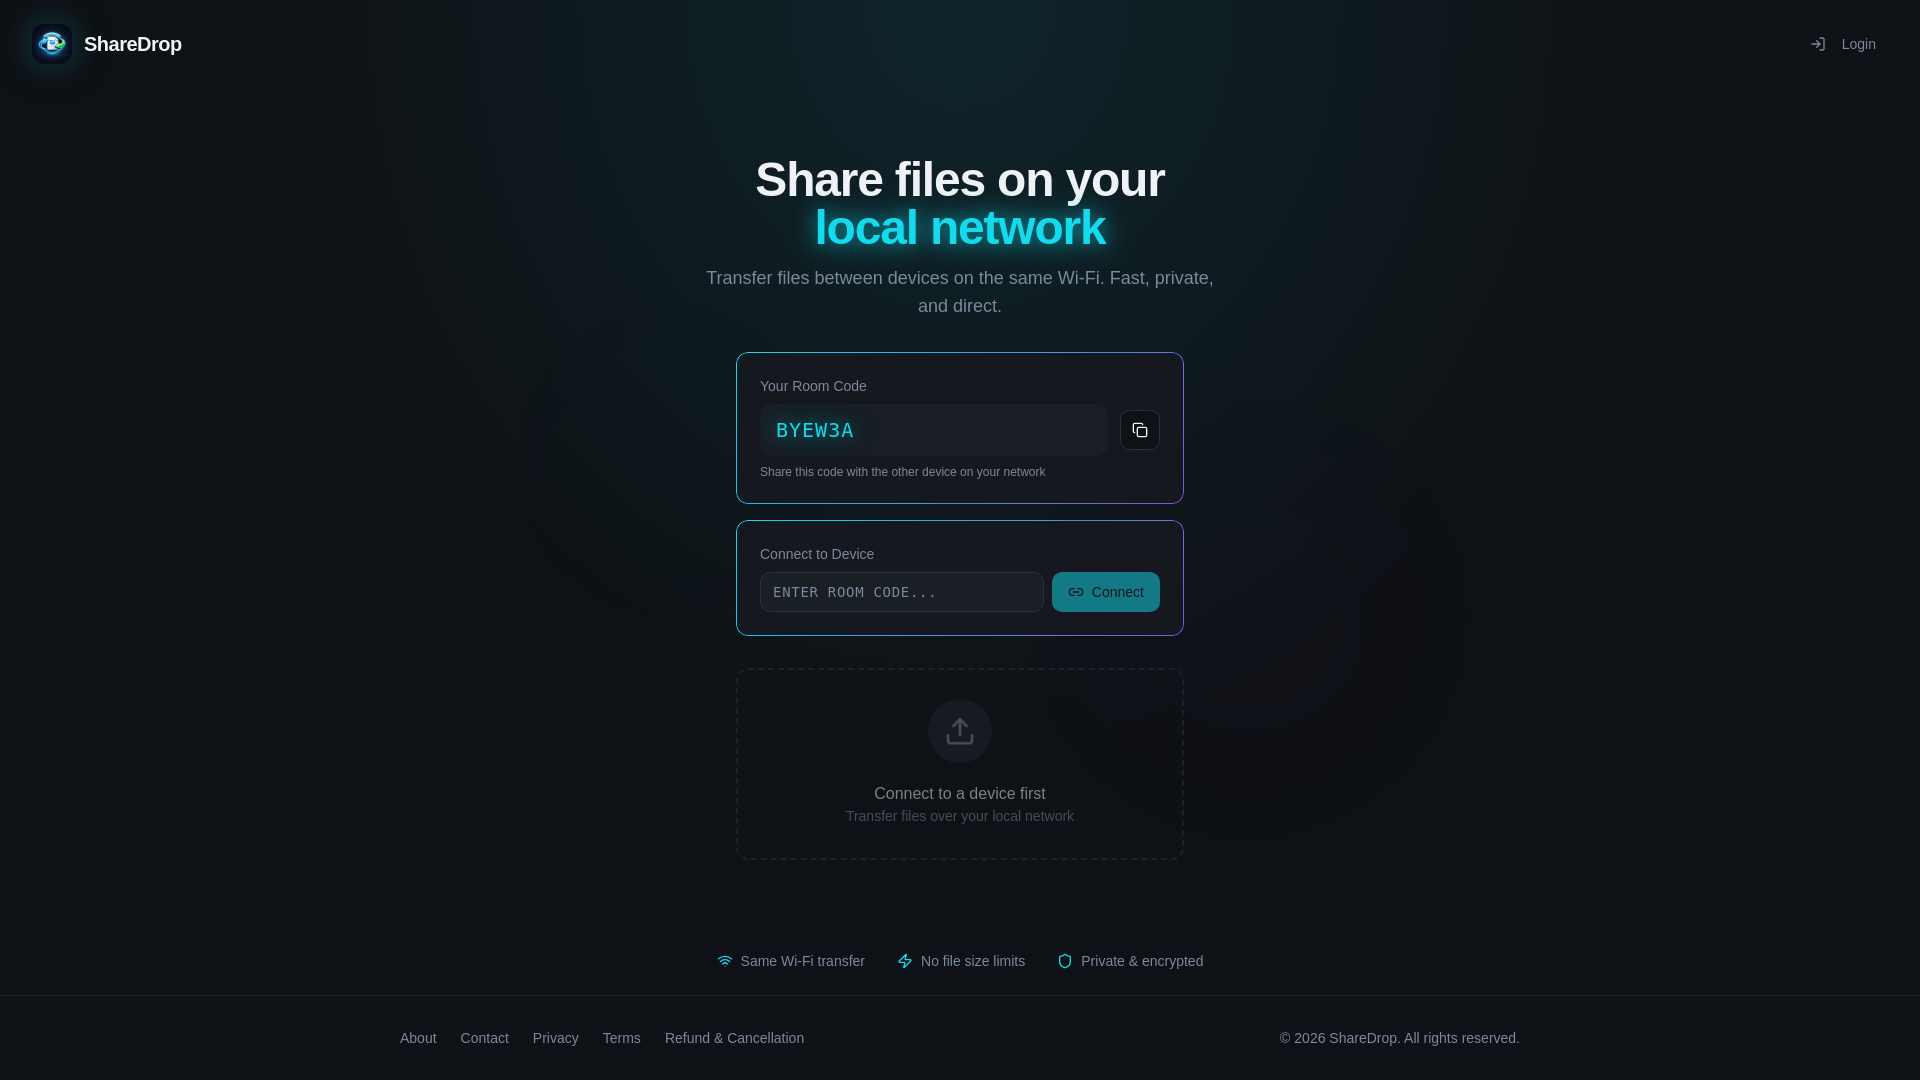Click the Your Room Code label
Image resolution: width=1920 pixels, height=1080 pixels.
[x=813, y=386]
